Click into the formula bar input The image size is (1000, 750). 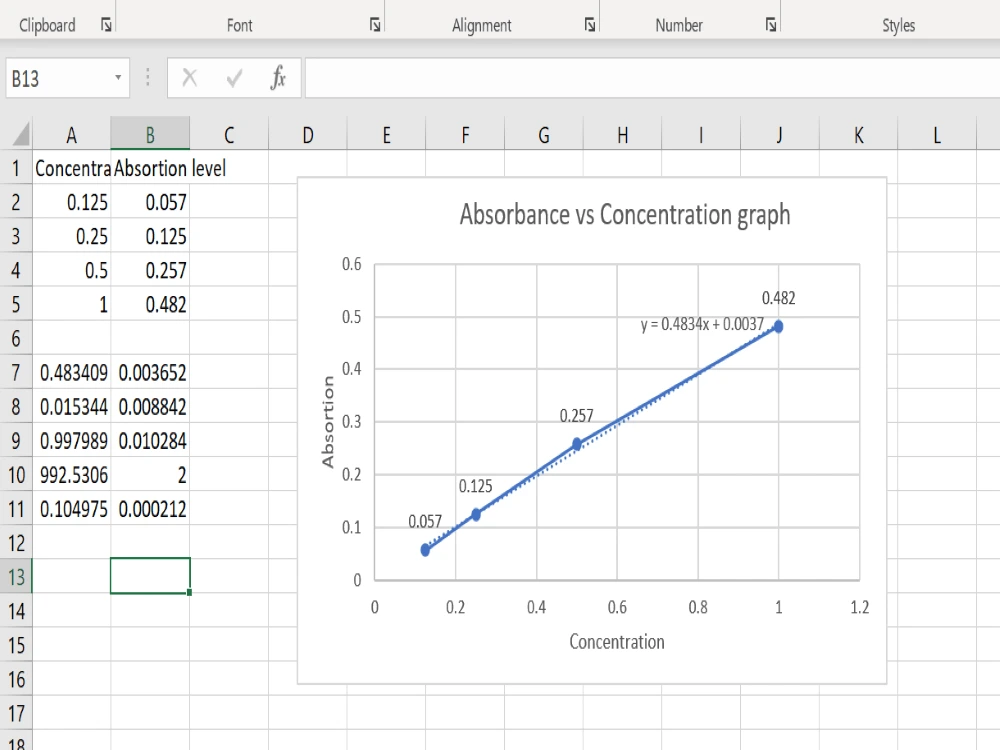[652, 78]
